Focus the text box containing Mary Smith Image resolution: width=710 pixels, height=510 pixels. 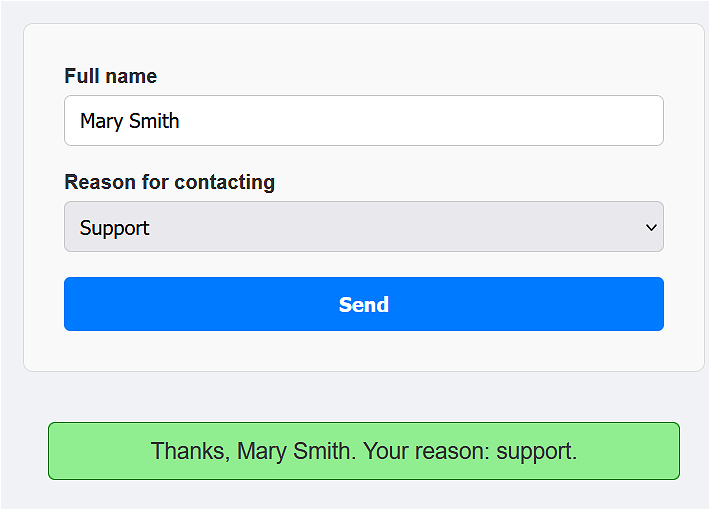pyautogui.click(x=300, y=121)
